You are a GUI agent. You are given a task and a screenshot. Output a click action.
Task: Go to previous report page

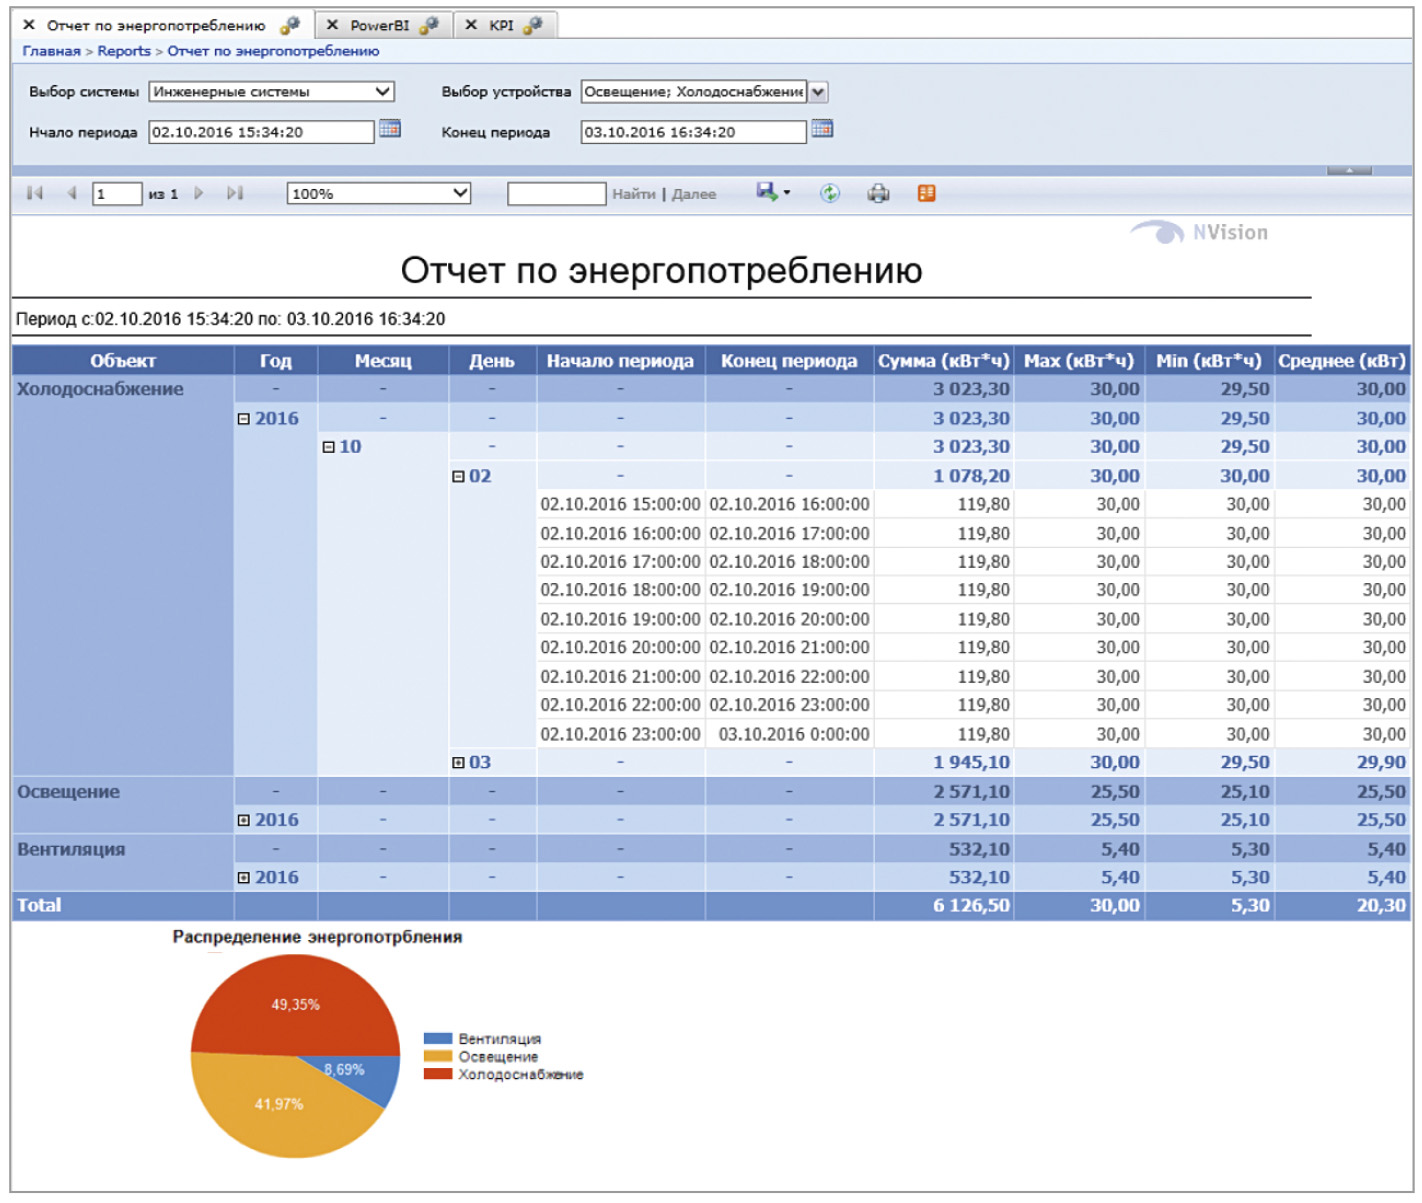pyautogui.click(x=71, y=193)
